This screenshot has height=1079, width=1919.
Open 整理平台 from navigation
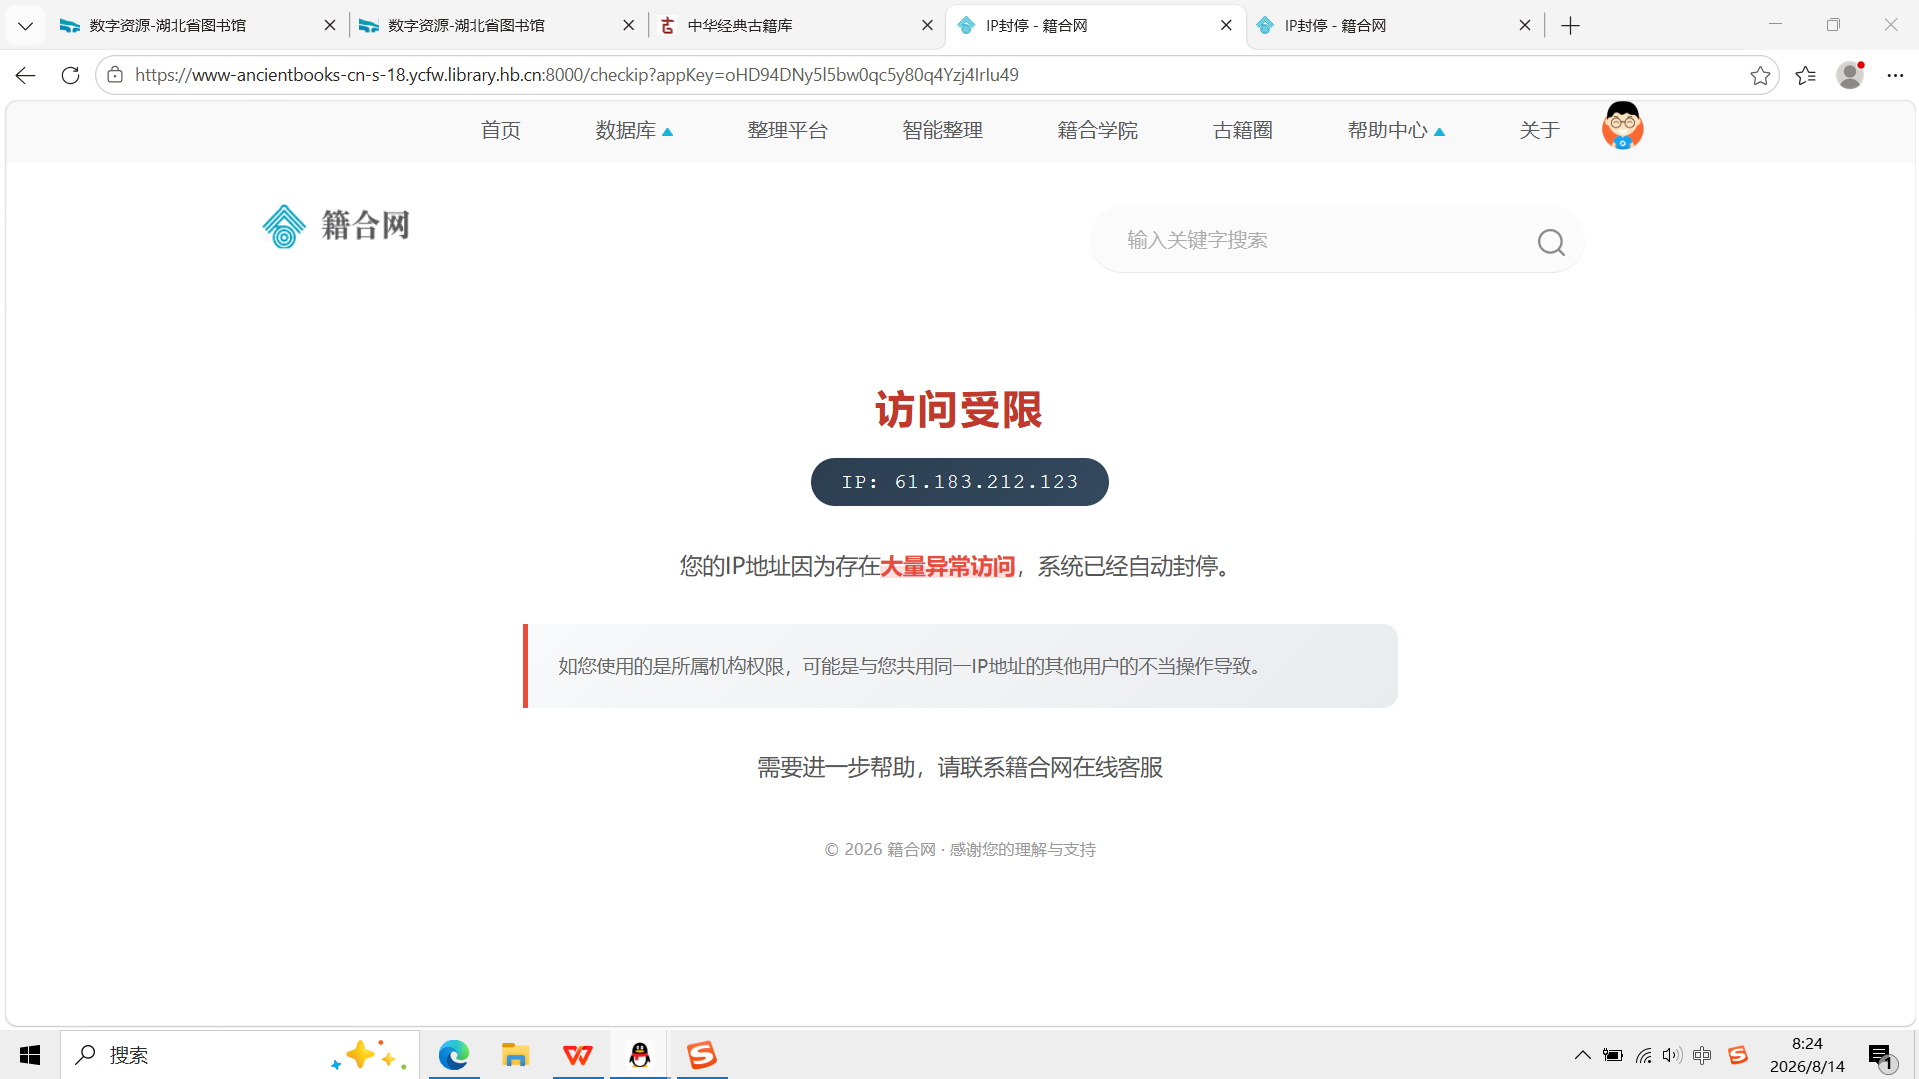788,131
